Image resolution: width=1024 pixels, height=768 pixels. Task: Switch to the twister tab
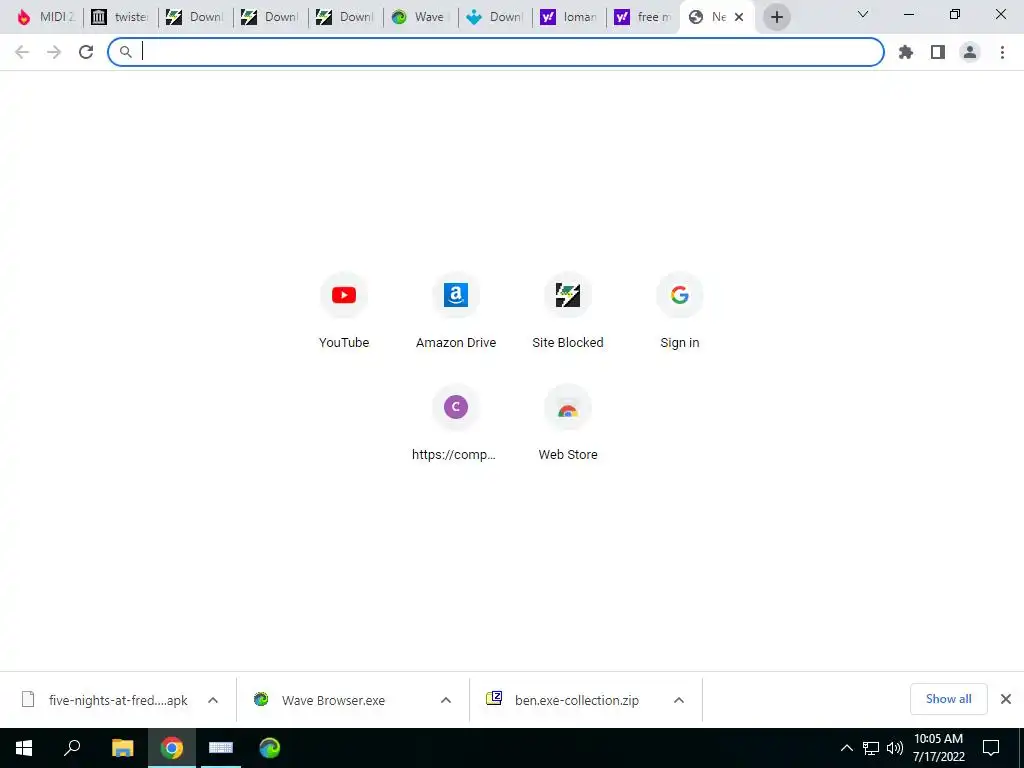click(121, 17)
